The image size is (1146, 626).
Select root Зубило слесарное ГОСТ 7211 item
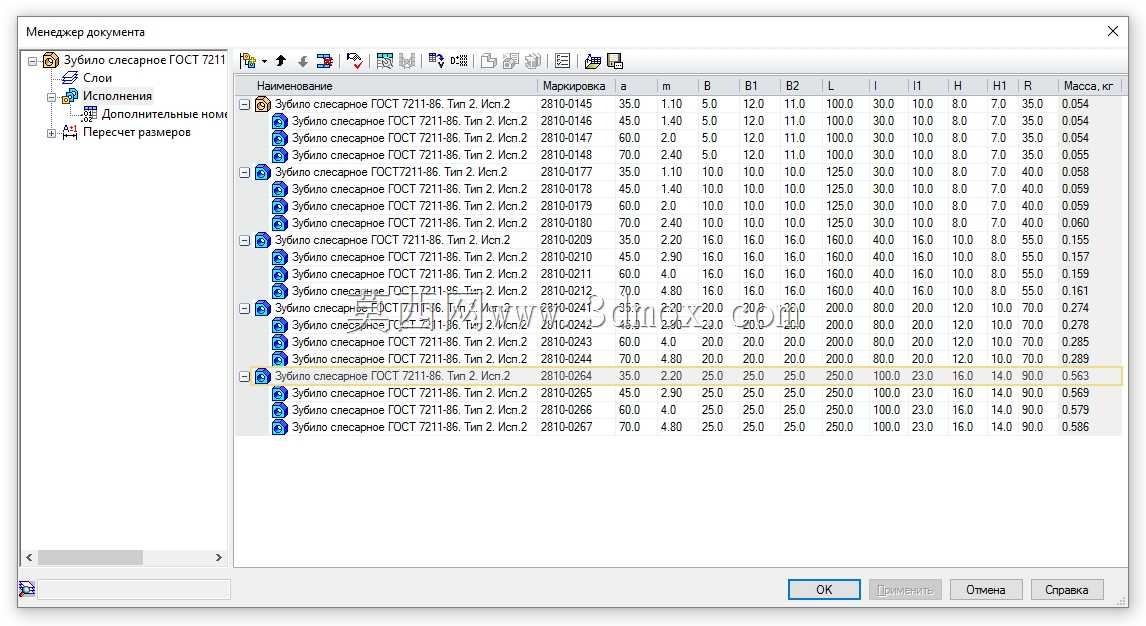pos(145,60)
